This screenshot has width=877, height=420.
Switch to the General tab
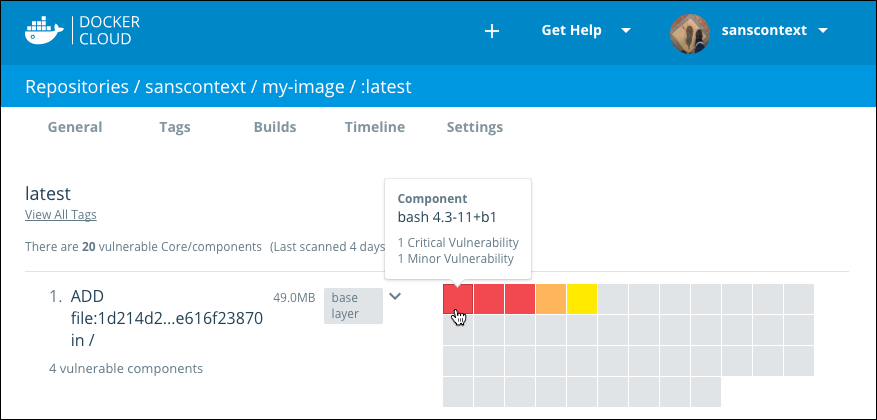tap(75, 127)
